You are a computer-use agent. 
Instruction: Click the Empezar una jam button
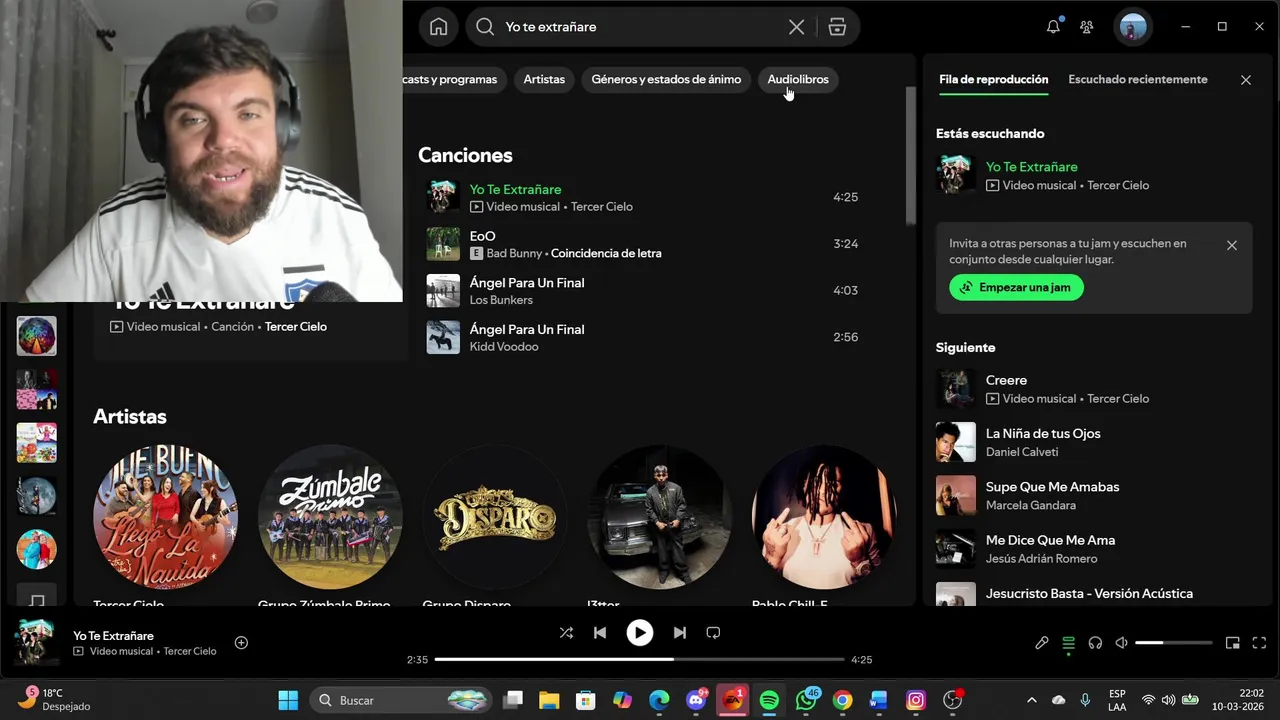pyautogui.click(x=1016, y=287)
